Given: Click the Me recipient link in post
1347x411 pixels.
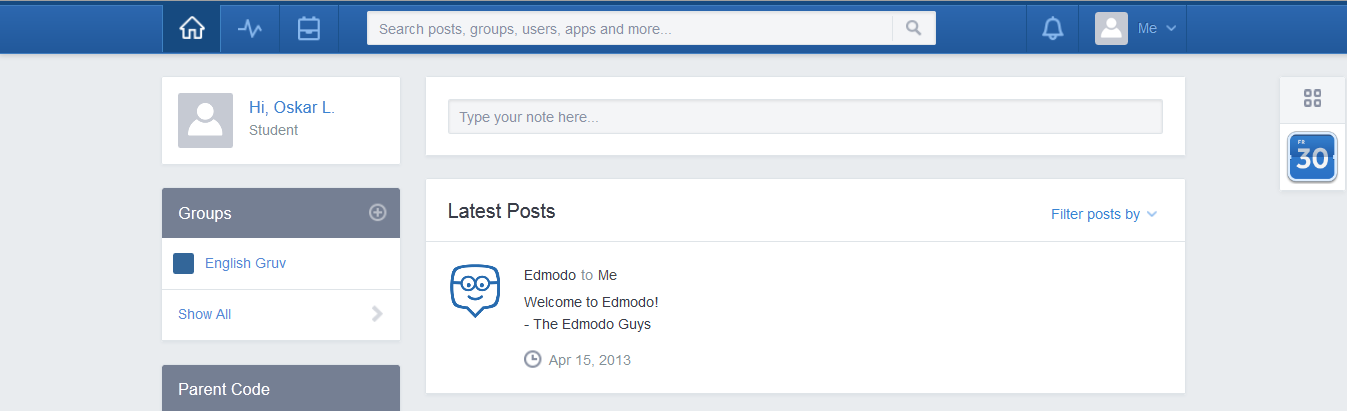Looking at the screenshot, I should point(607,275).
